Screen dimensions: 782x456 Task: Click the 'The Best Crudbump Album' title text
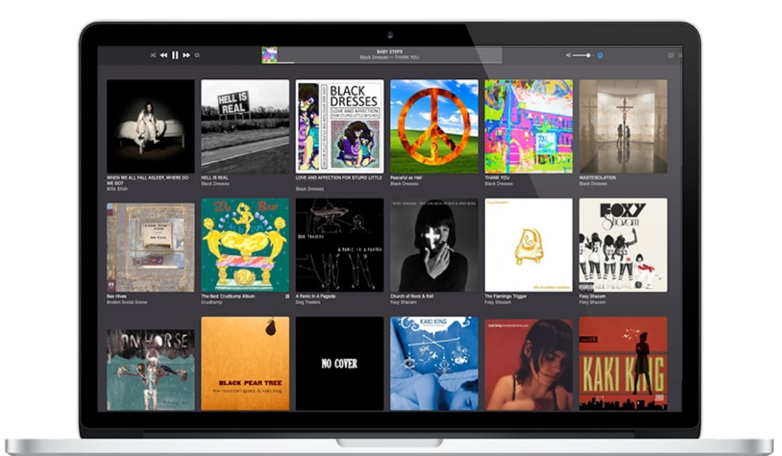228,296
